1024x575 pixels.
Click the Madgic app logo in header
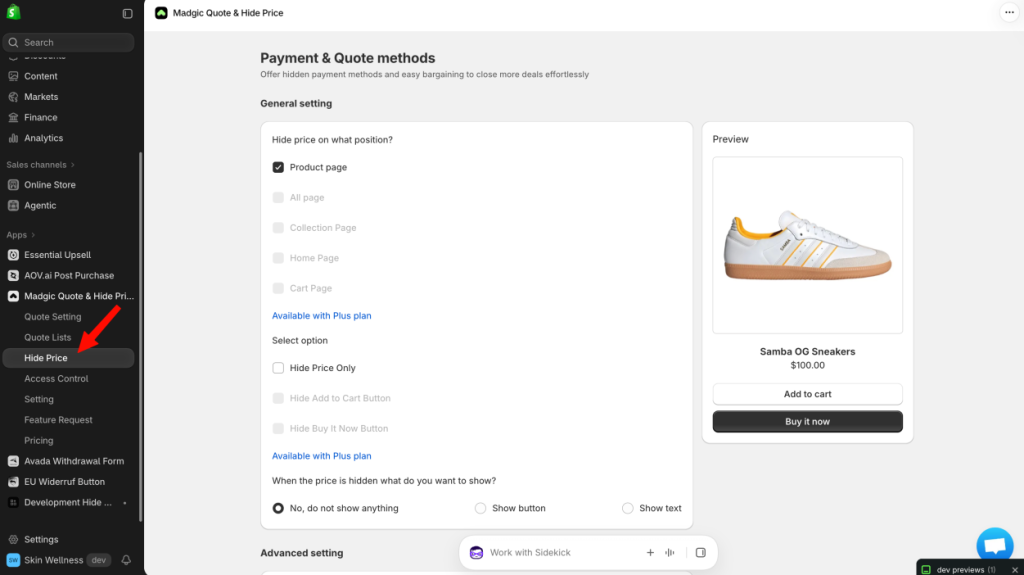click(161, 13)
